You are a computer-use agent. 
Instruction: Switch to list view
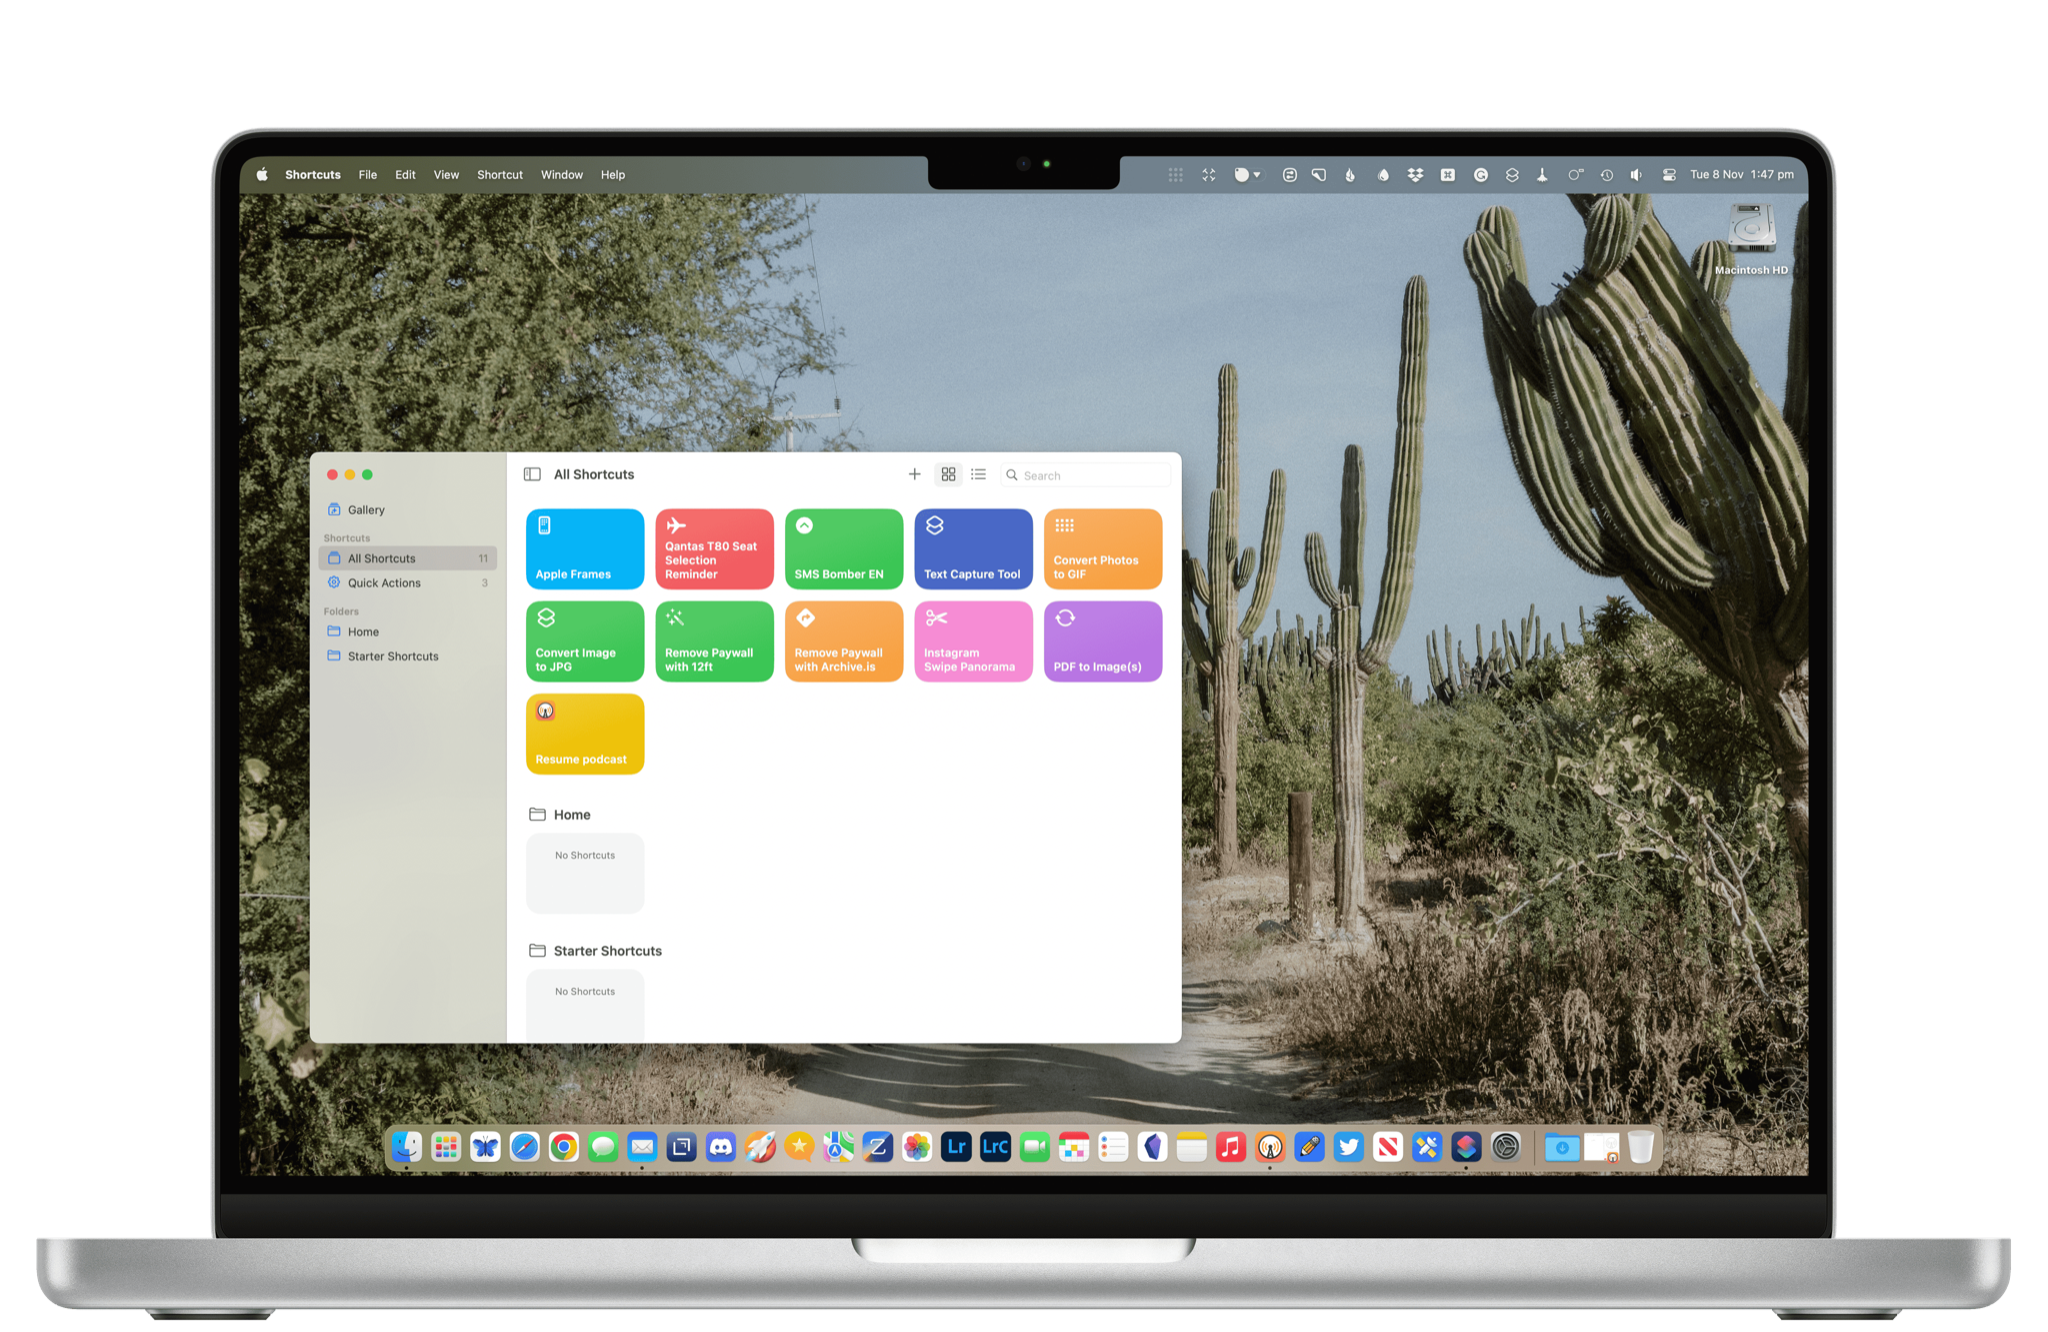pyautogui.click(x=978, y=474)
